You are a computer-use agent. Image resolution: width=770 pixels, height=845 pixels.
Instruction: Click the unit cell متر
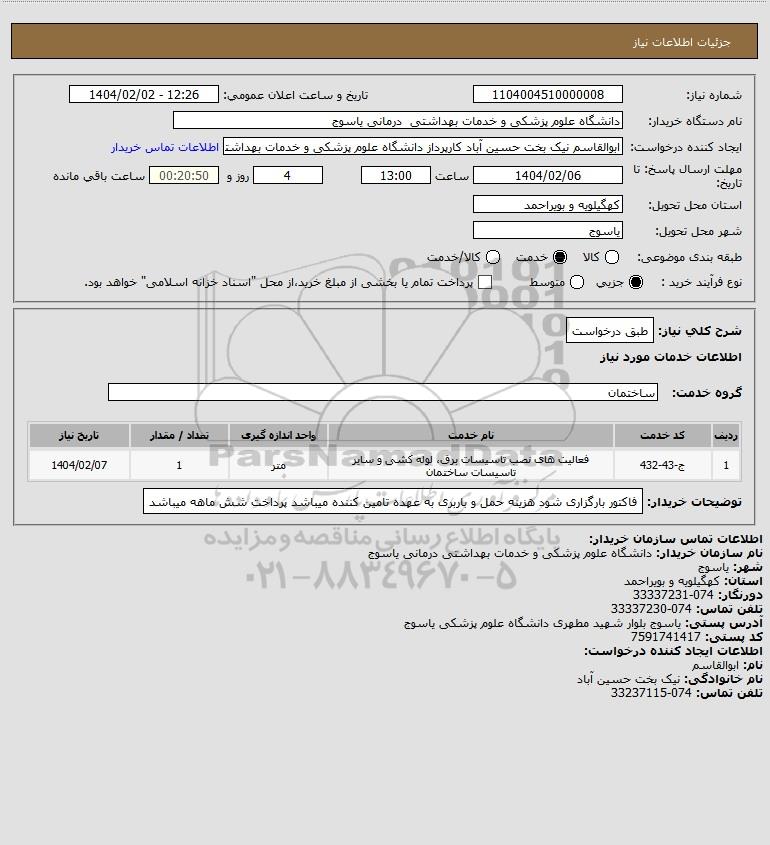tap(278, 465)
